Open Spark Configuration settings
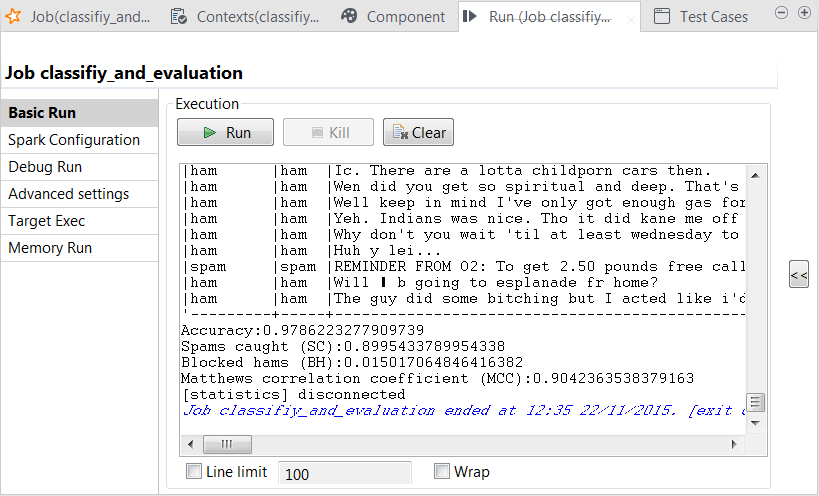The height and width of the screenshot is (496, 819). coord(79,140)
